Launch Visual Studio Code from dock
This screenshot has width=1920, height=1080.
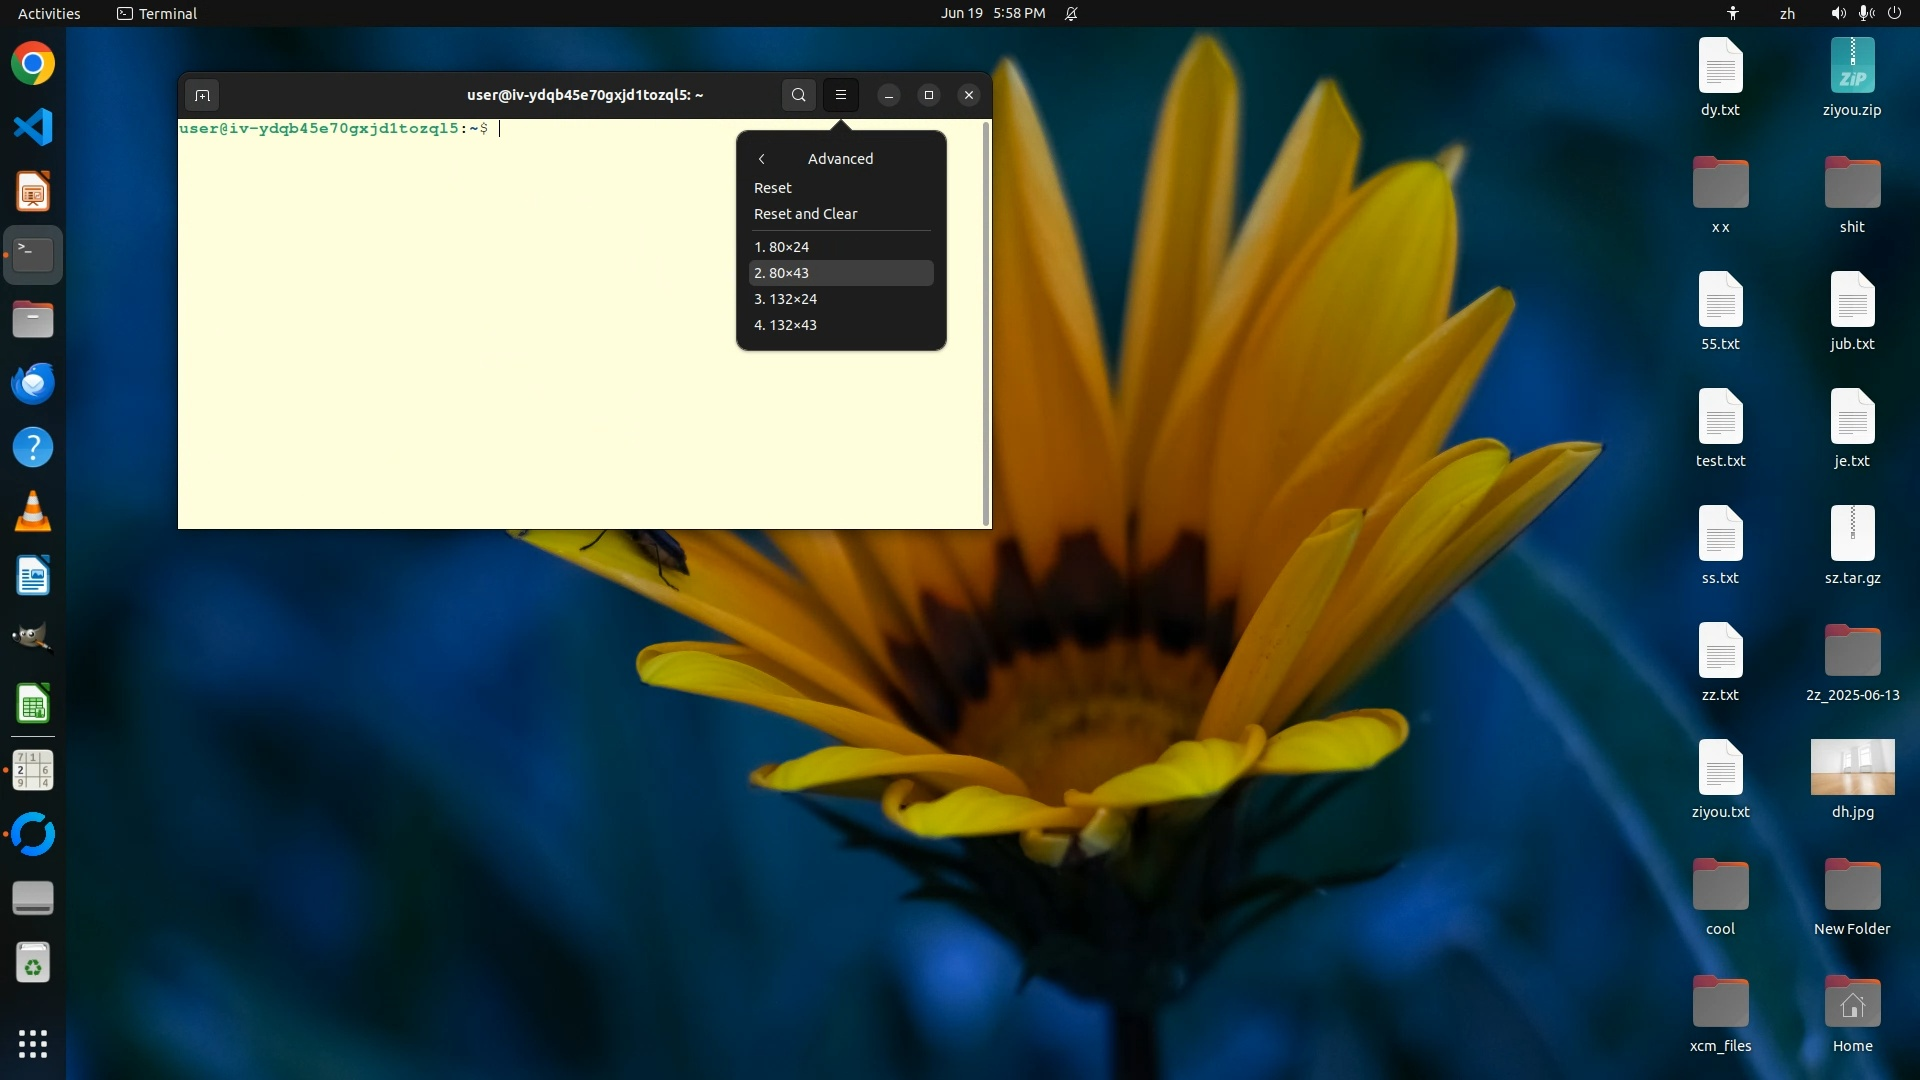tap(33, 127)
